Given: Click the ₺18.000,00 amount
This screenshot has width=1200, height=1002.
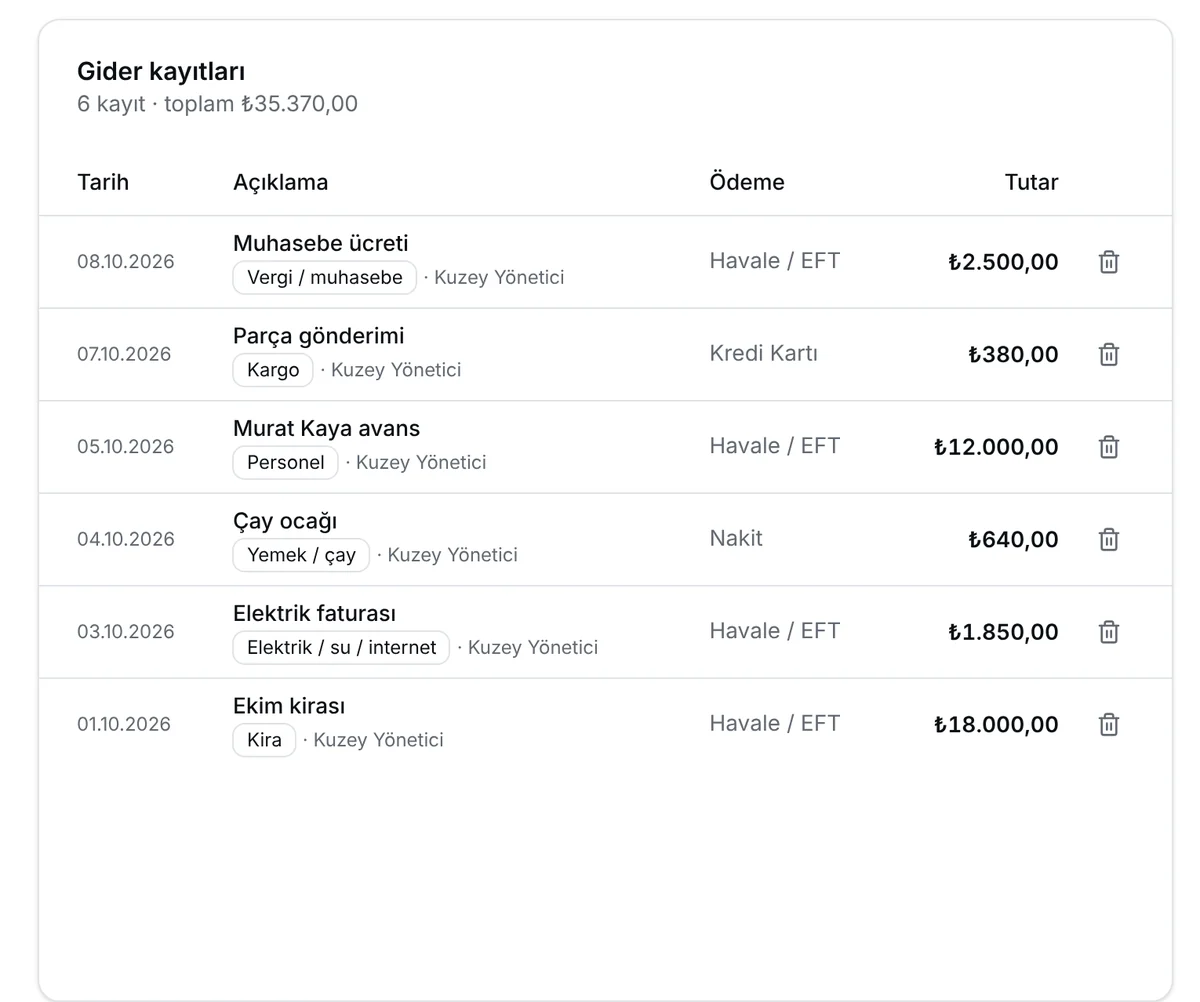Looking at the screenshot, I should point(996,724).
